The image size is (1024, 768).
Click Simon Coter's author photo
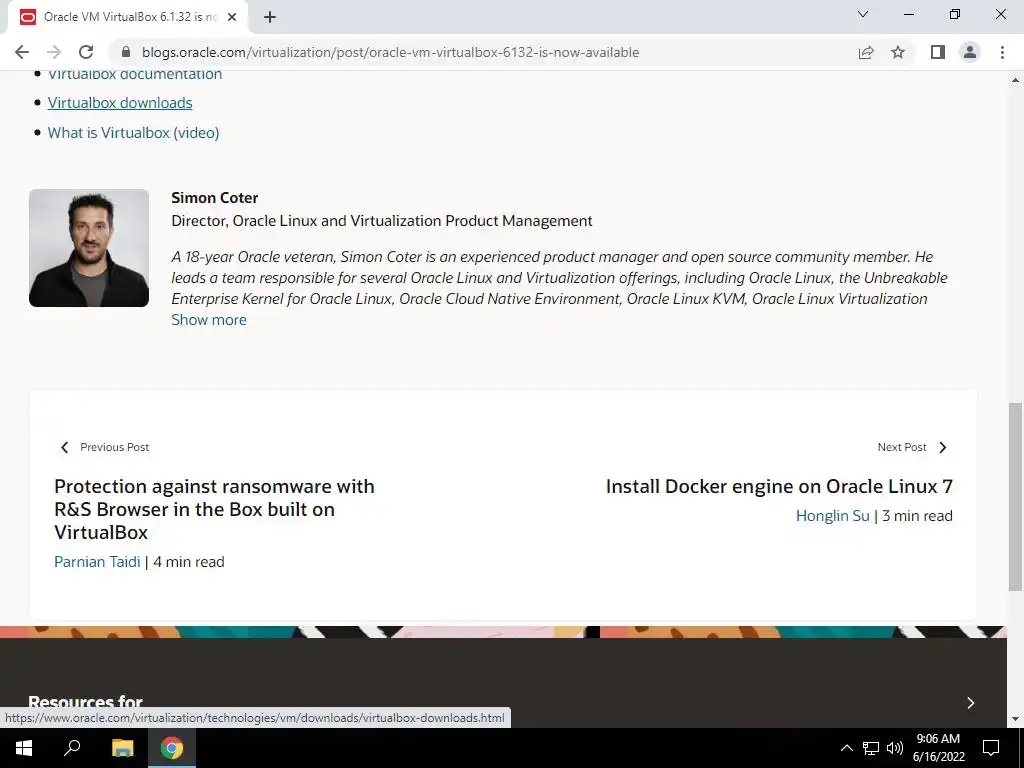89,248
